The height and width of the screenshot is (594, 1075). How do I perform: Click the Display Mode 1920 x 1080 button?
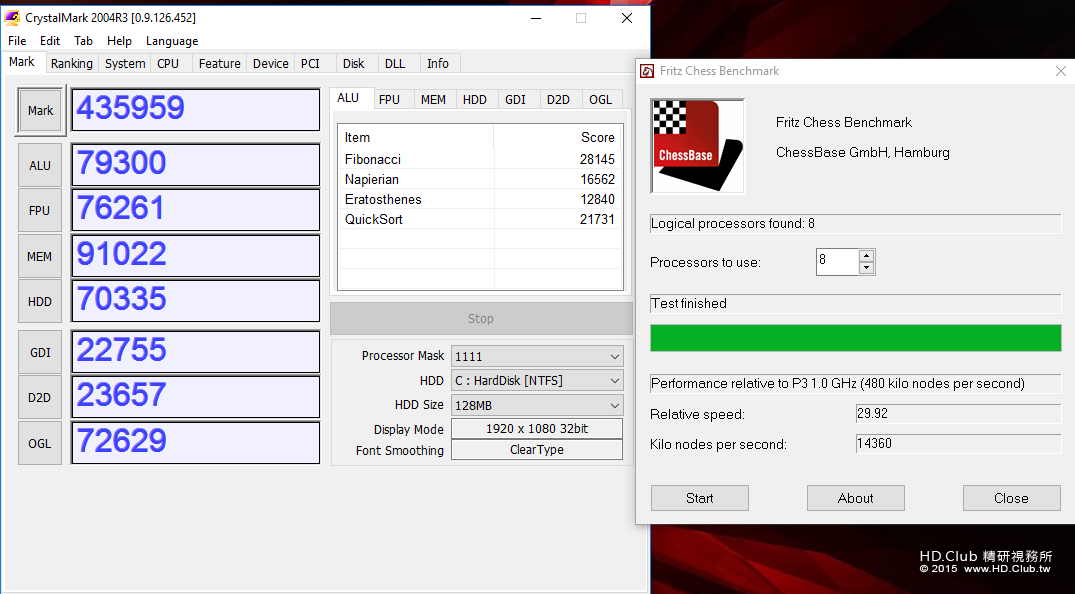click(537, 429)
